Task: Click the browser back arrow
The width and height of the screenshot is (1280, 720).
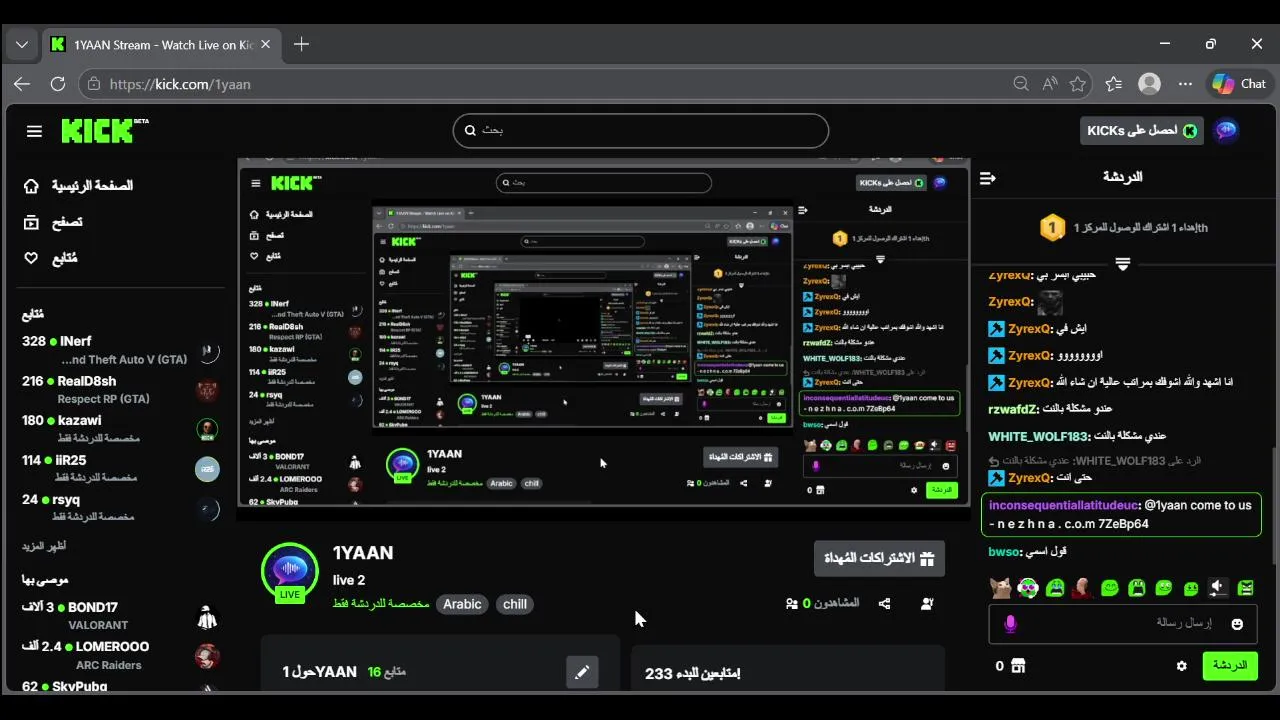Action: point(21,84)
